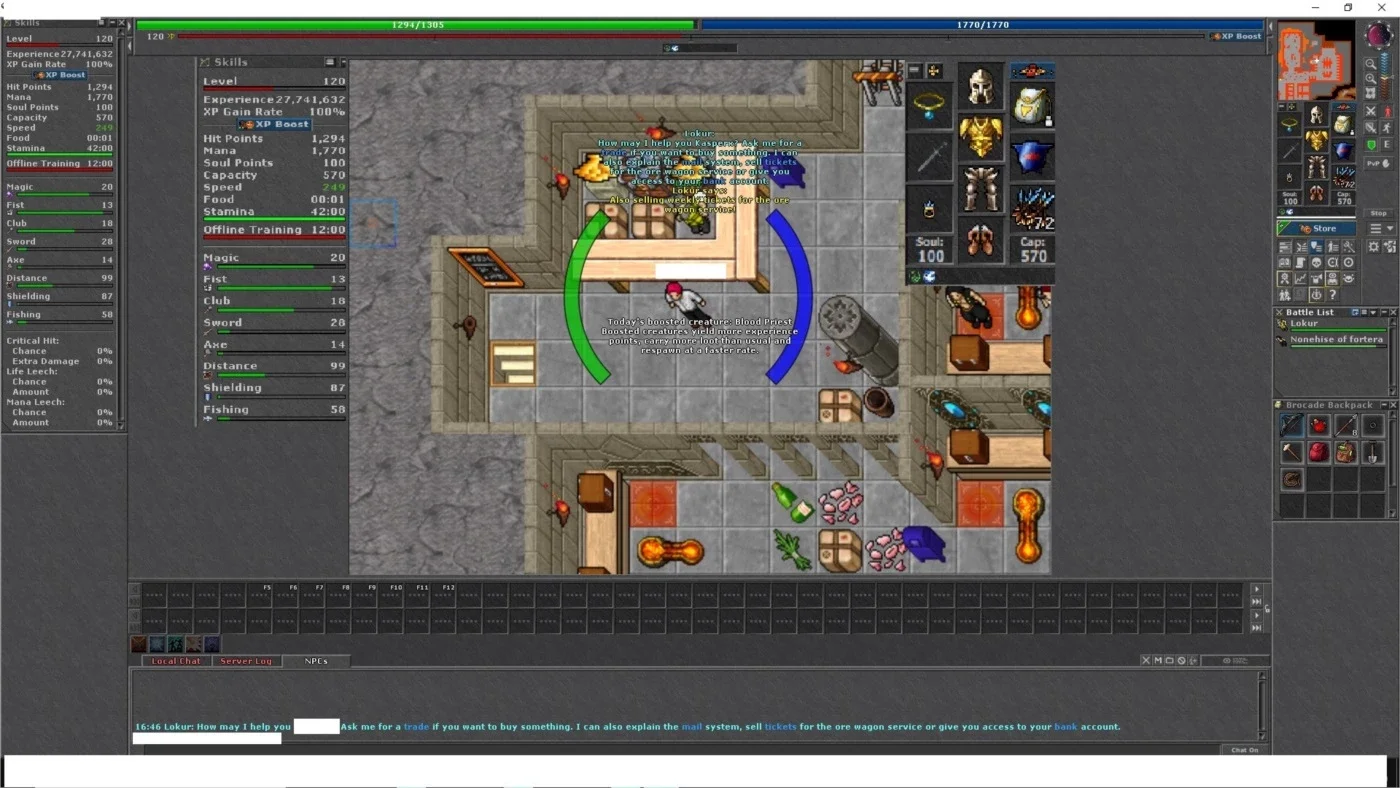Collapse the sidebar inventory minus button
This screenshot has height=788, width=1400.
[1282, 106]
